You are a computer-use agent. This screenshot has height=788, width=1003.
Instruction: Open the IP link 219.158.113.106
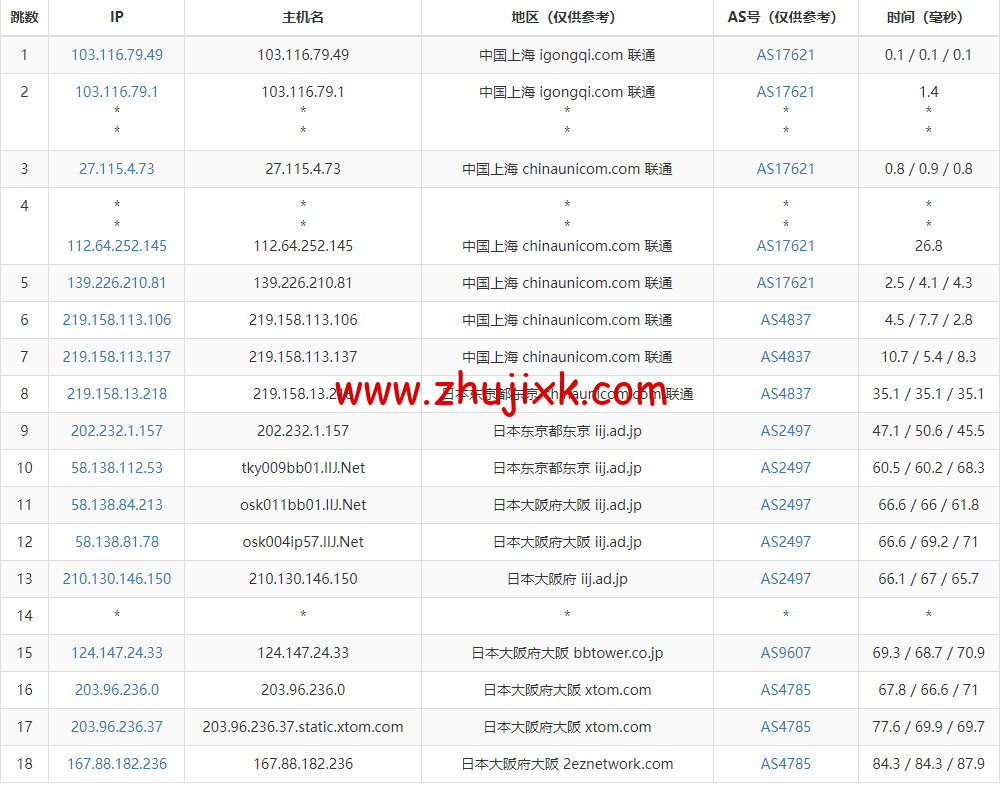116,320
